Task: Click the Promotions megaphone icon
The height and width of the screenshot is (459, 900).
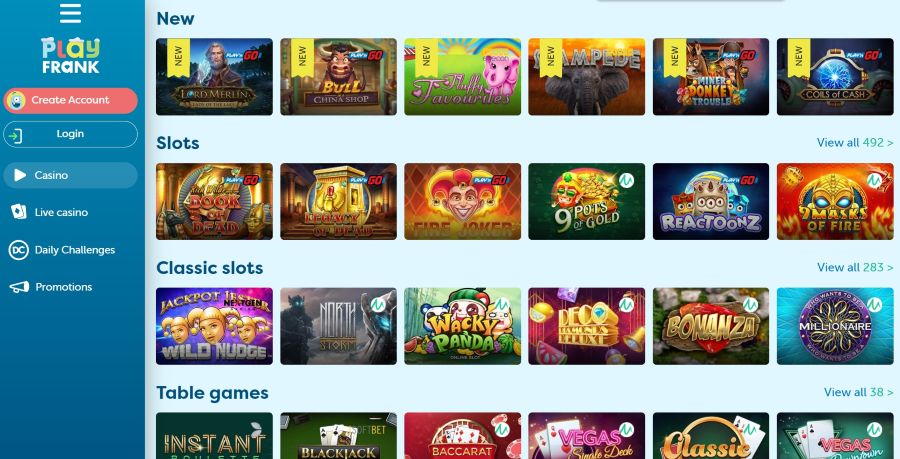Action: 19,287
